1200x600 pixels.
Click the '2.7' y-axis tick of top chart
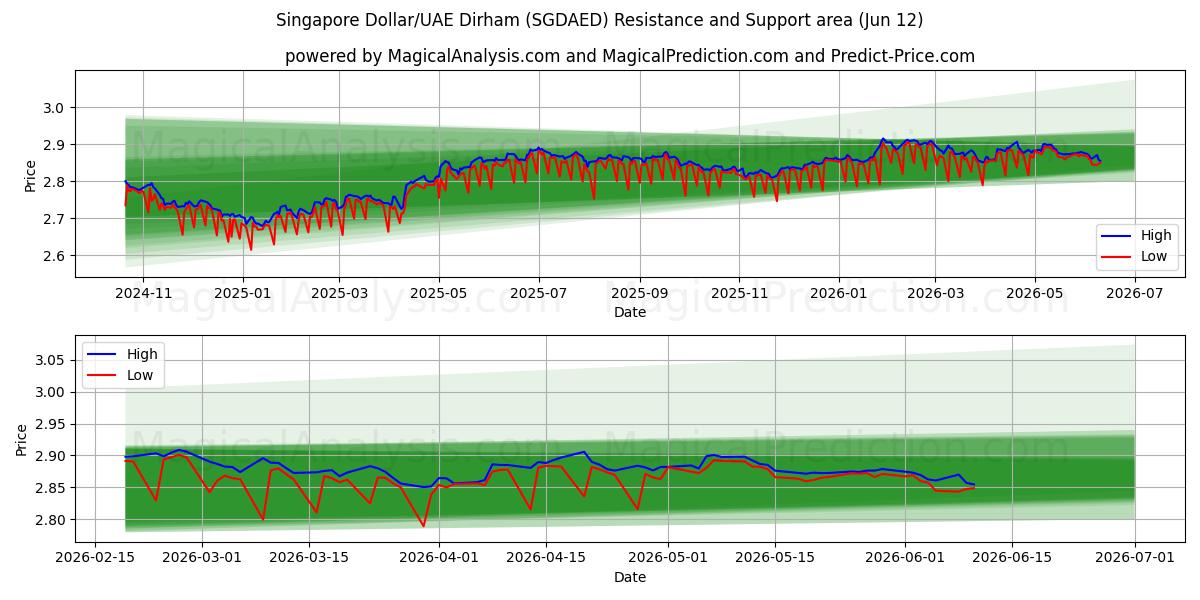click(x=56, y=219)
